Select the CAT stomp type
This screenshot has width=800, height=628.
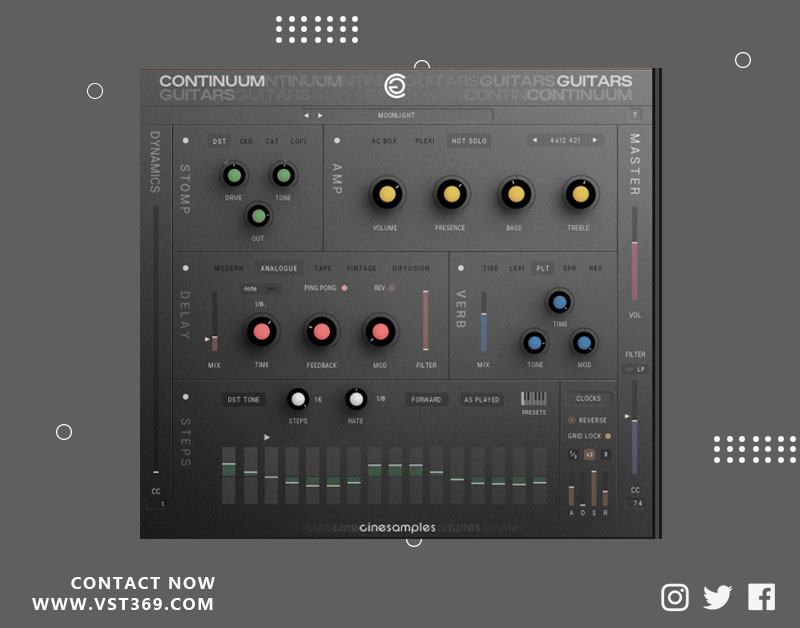point(272,141)
